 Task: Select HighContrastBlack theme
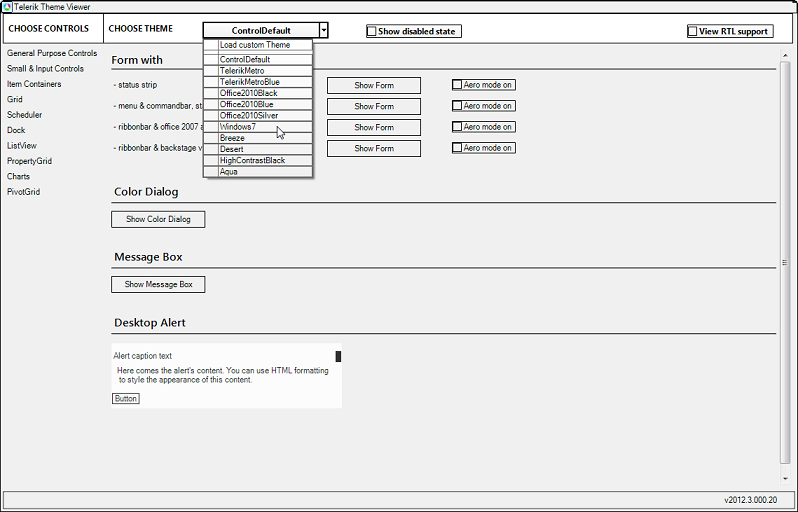258,160
